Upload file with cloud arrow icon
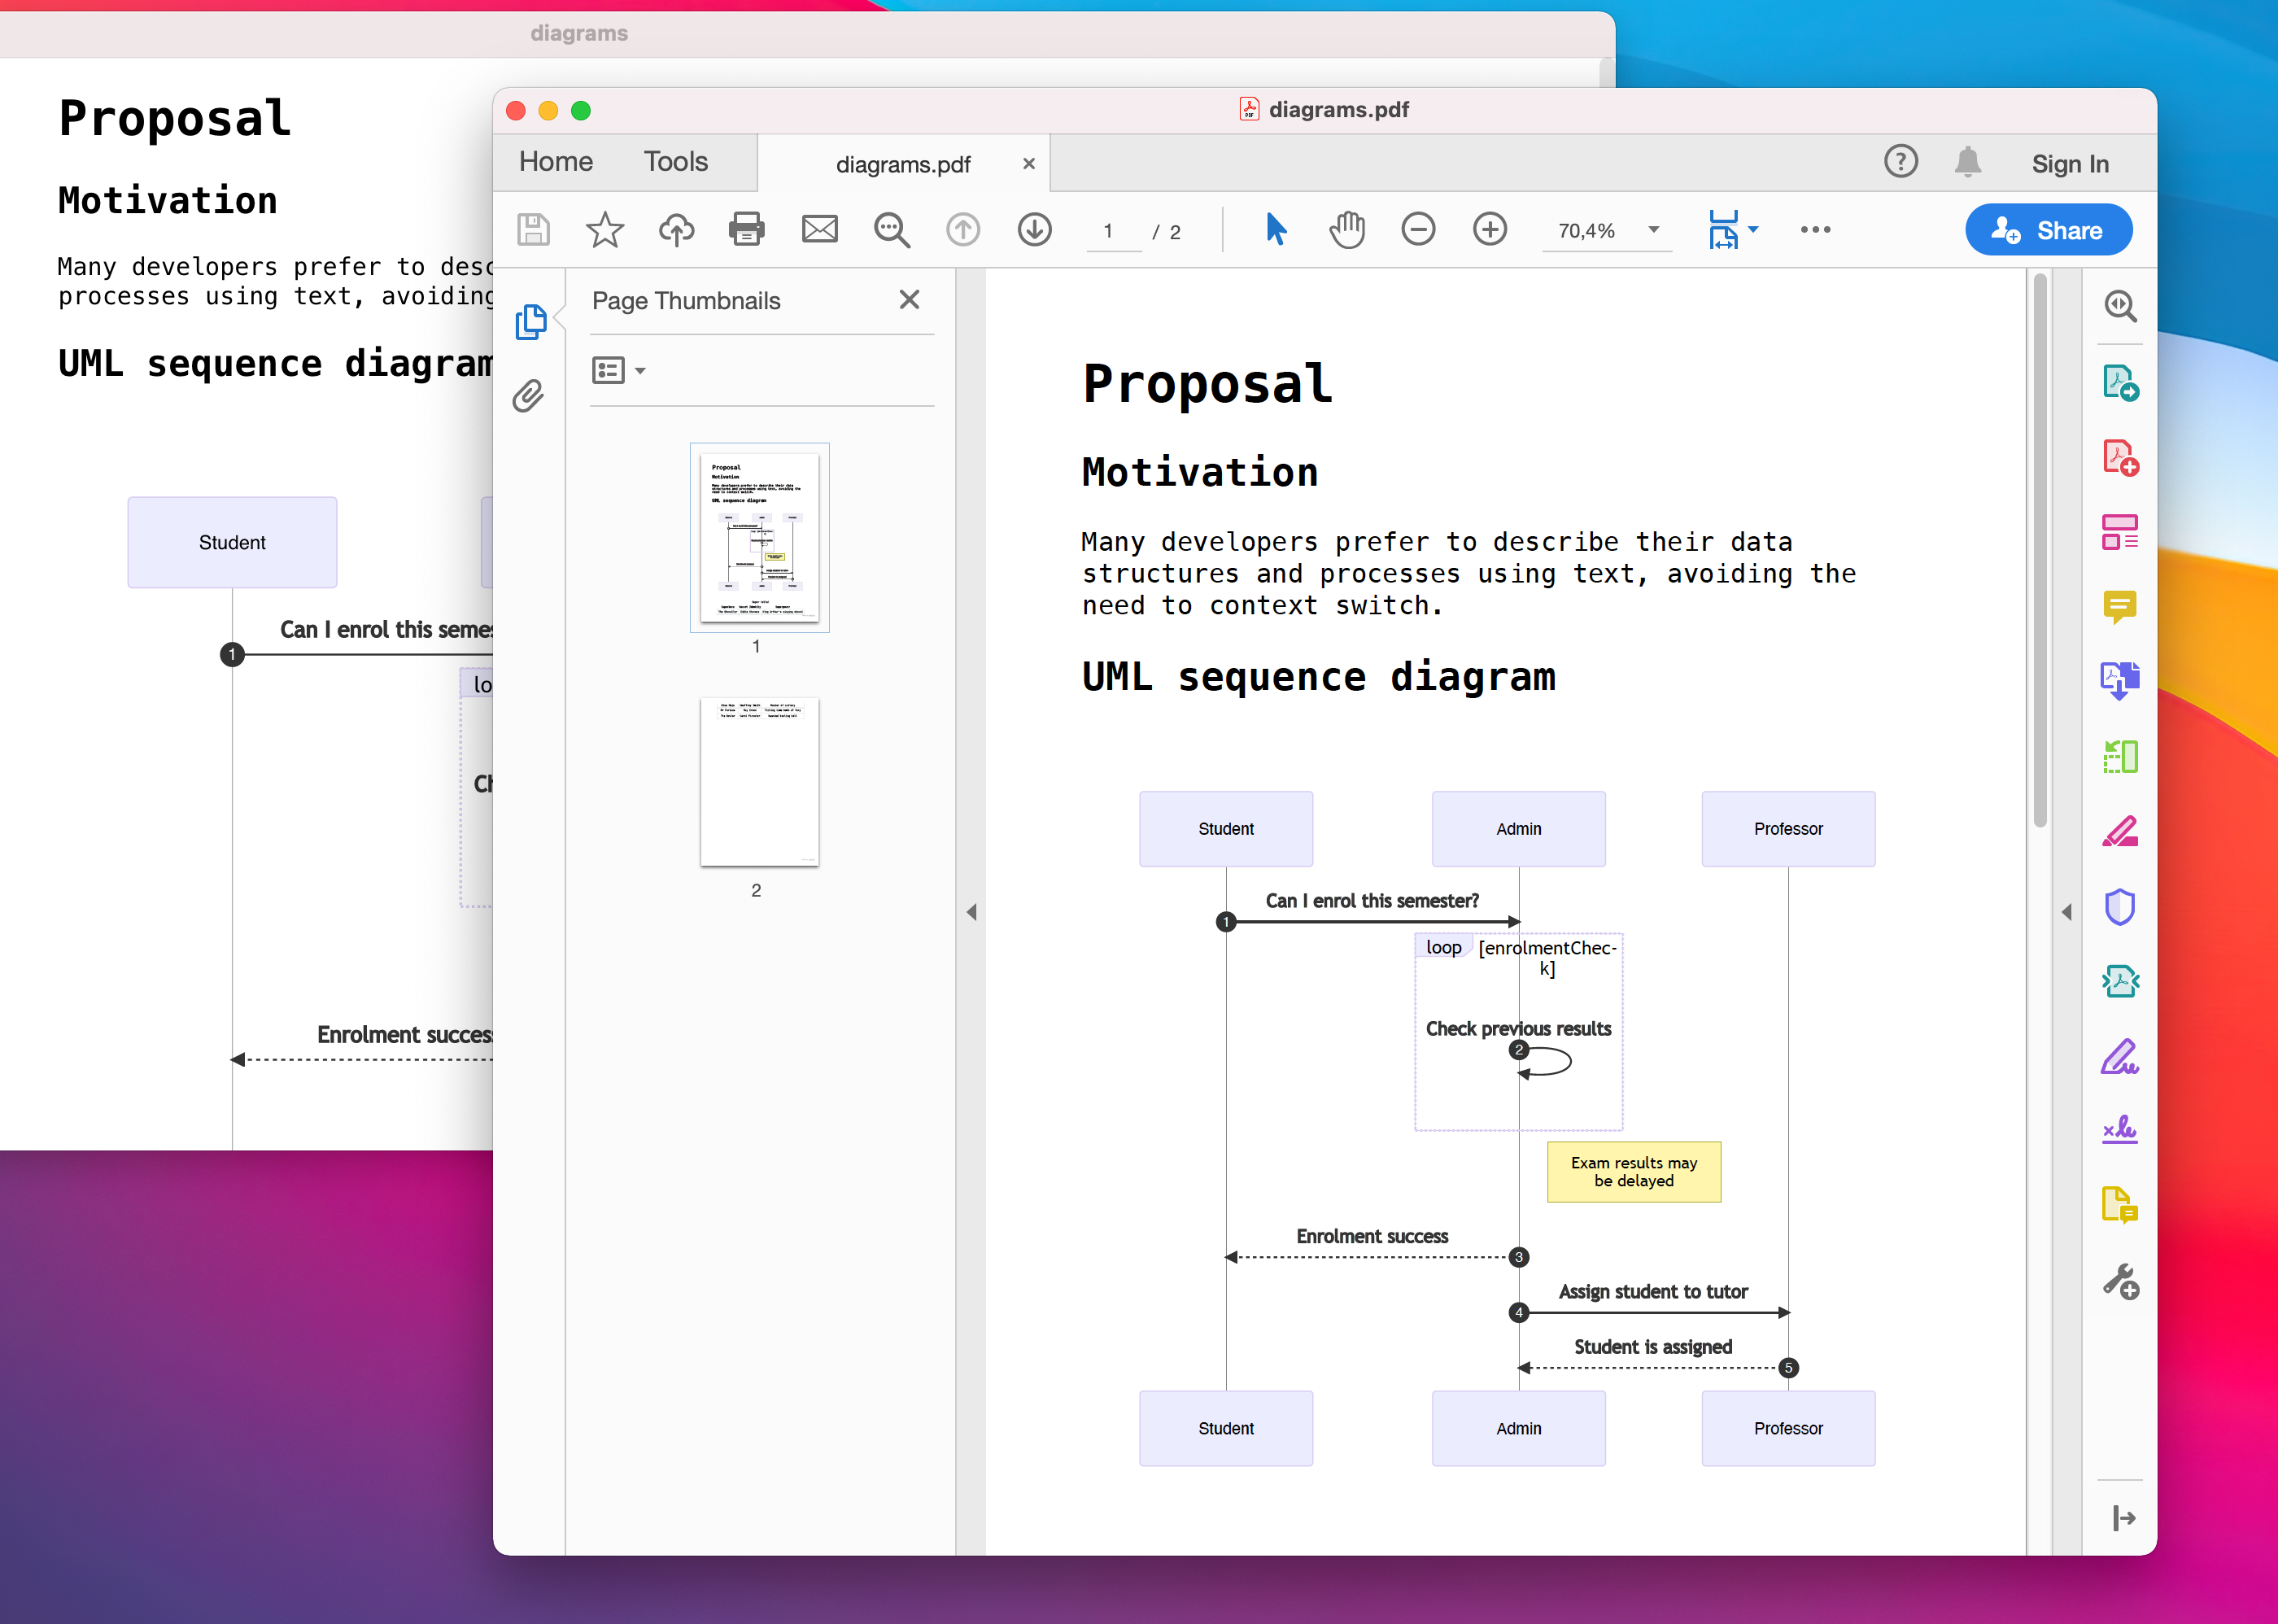 pyautogui.click(x=676, y=230)
